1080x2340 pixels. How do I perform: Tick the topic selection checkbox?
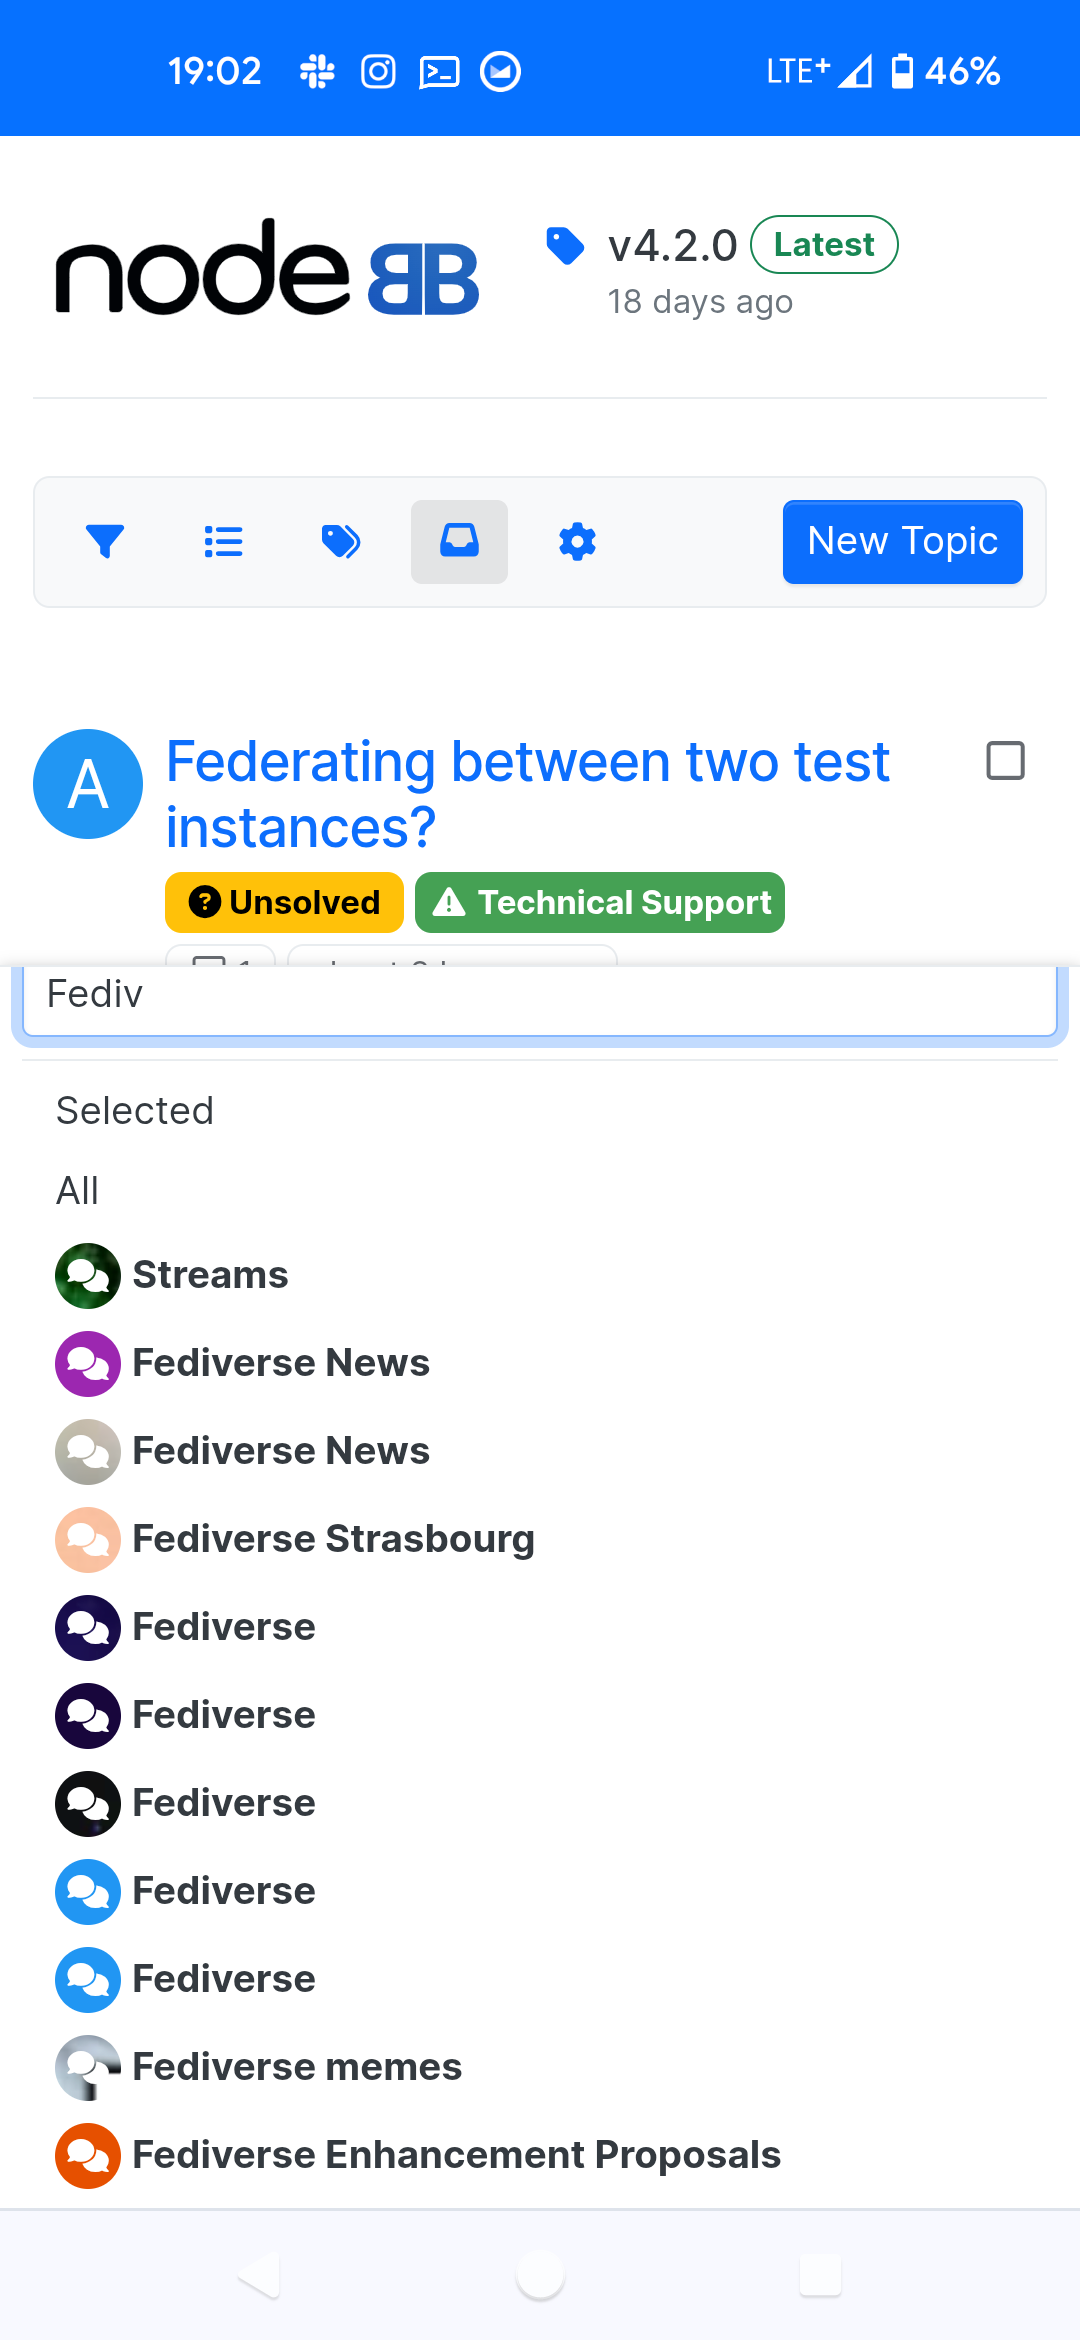point(1005,760)
